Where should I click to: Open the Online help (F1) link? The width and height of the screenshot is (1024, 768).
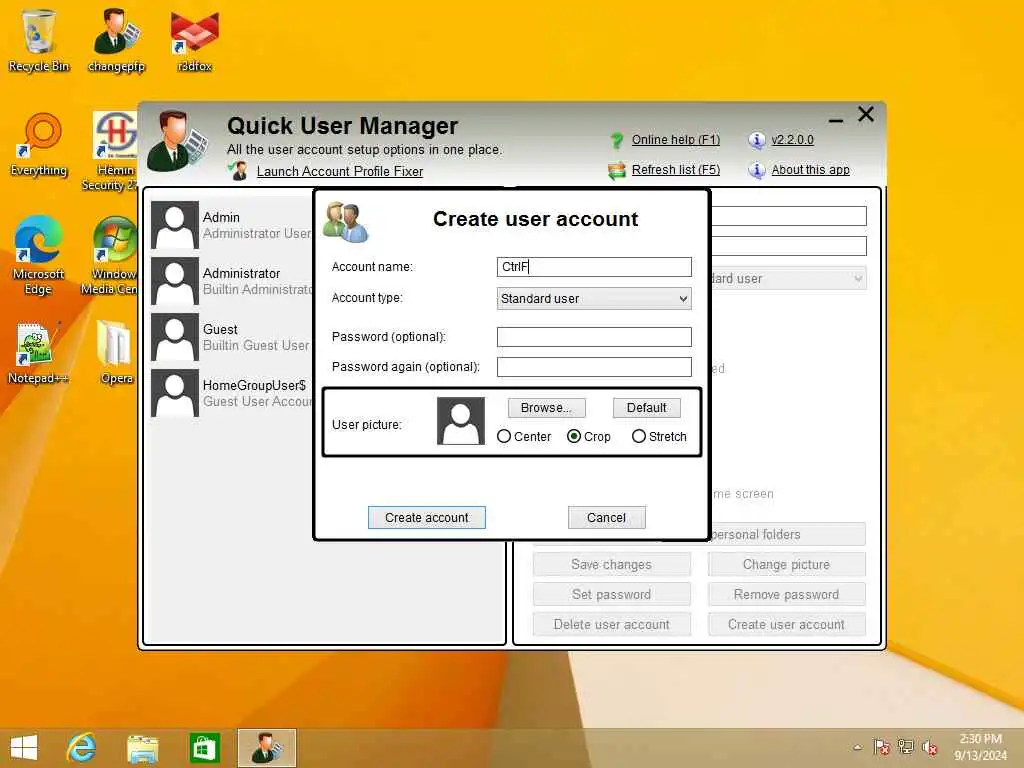[x=675, y=140]
